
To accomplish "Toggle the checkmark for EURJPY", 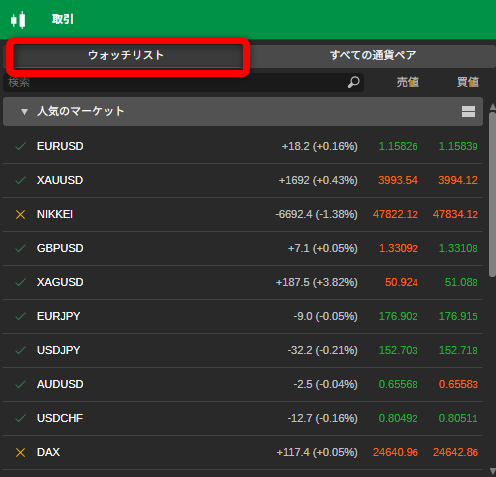I will pos(21,316).
